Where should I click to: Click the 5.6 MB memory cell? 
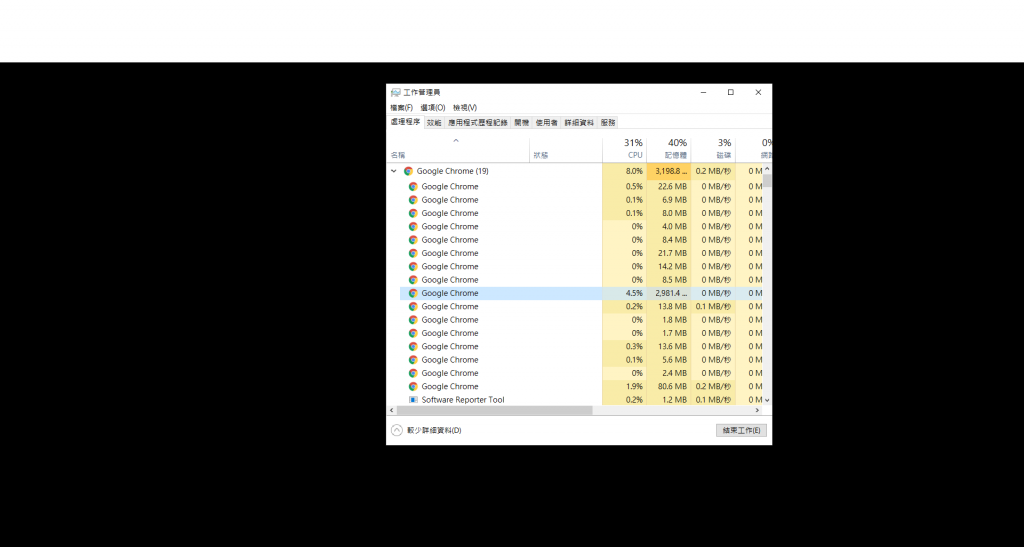pos(669,360)
